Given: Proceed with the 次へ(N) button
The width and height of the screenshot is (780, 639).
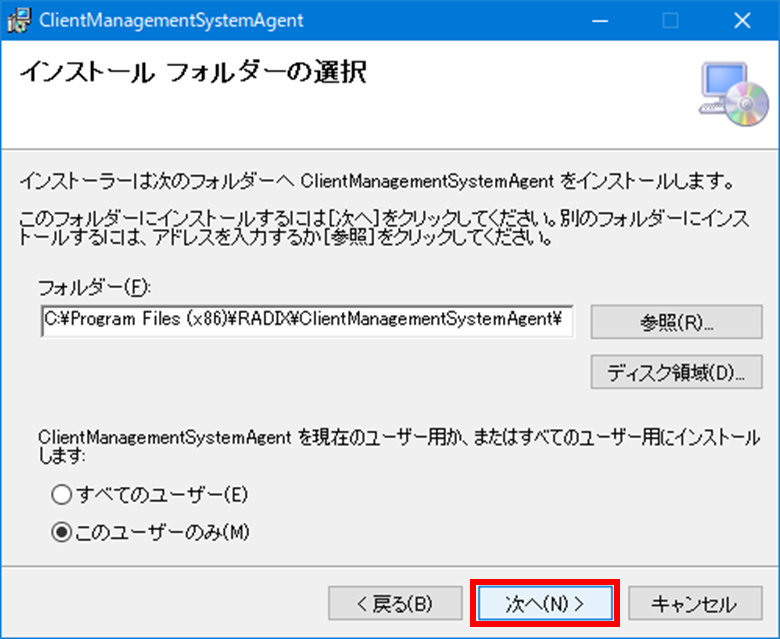Looking at the screenshot, I should (x=545, y=603).
